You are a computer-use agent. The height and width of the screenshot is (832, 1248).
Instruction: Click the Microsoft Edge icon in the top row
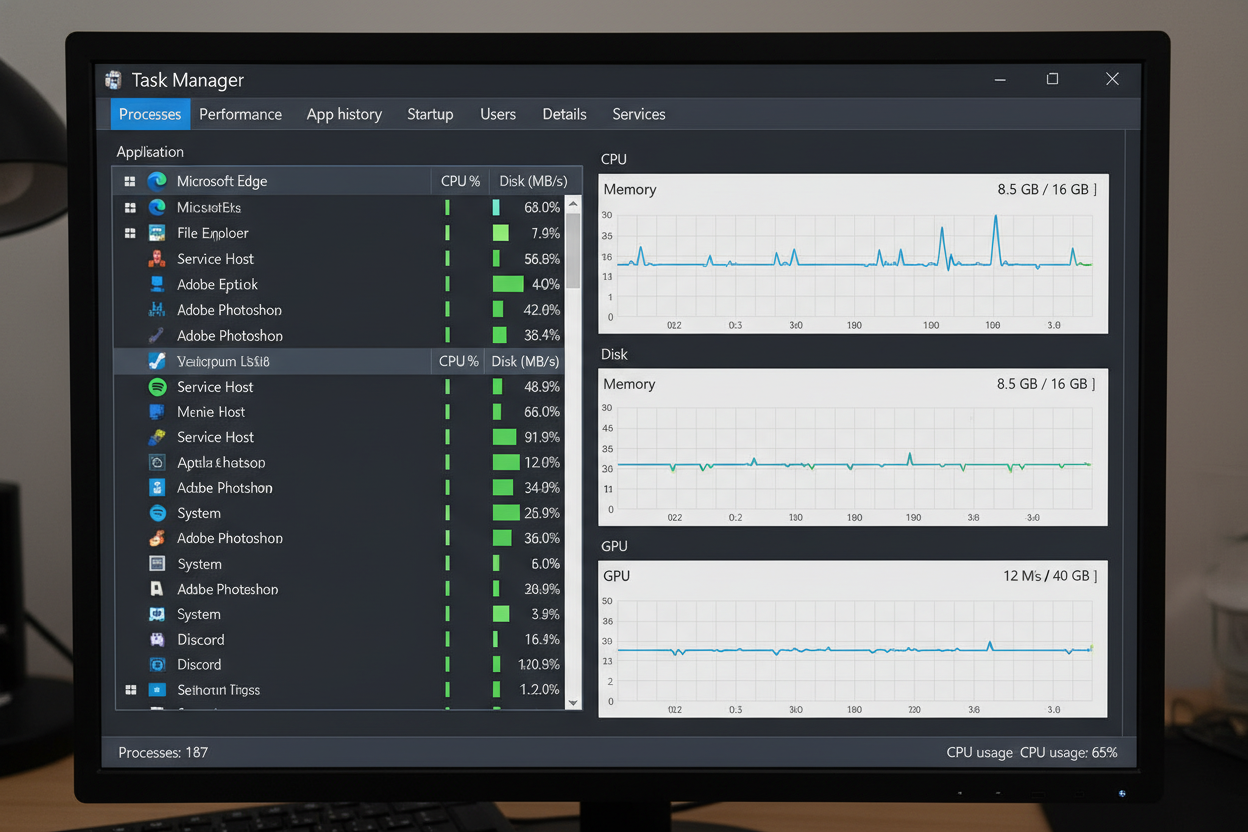pos(157,181)
